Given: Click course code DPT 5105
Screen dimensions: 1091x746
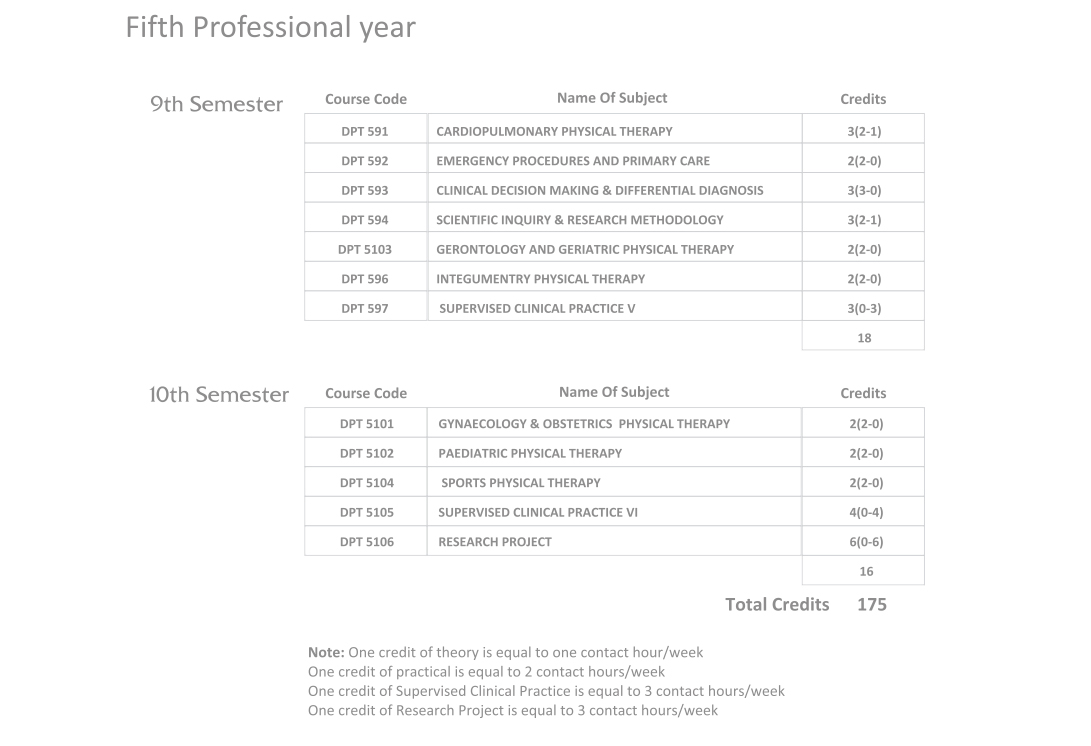Looking at the screenshot, I should coord(367,512).
